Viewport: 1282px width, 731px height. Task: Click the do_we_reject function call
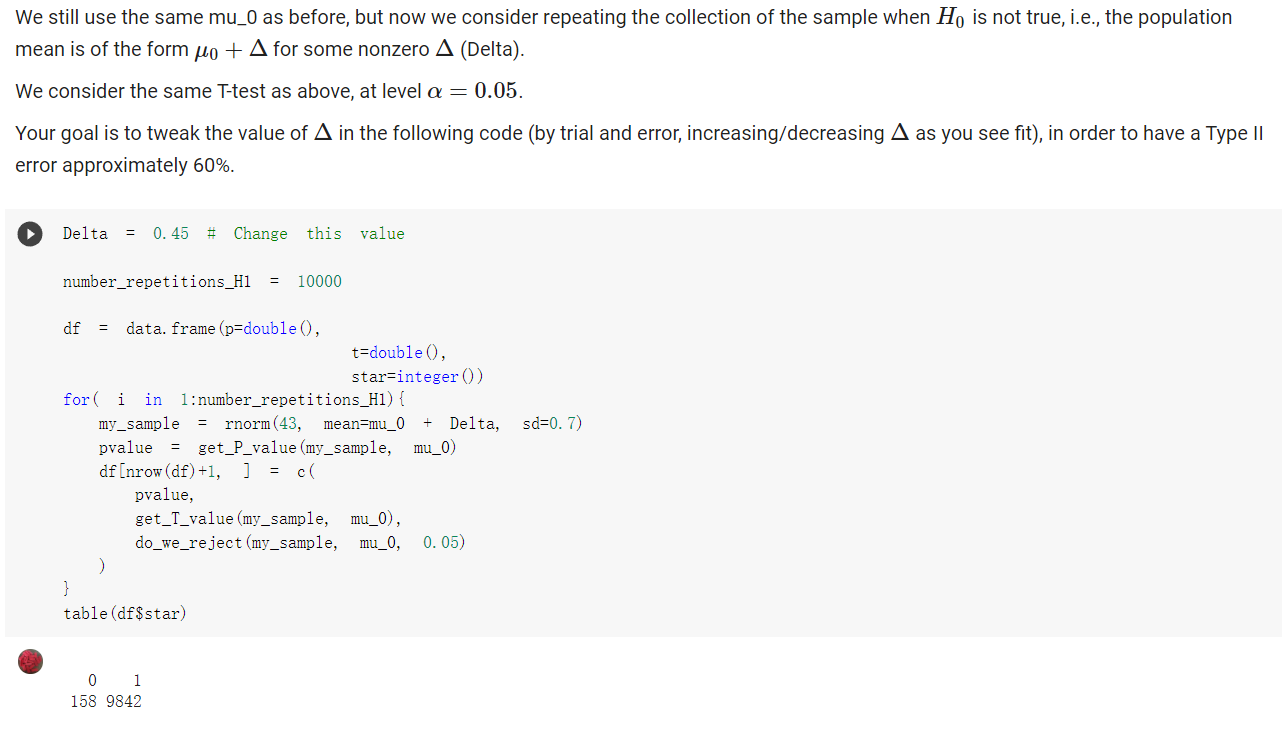point(300,543)
